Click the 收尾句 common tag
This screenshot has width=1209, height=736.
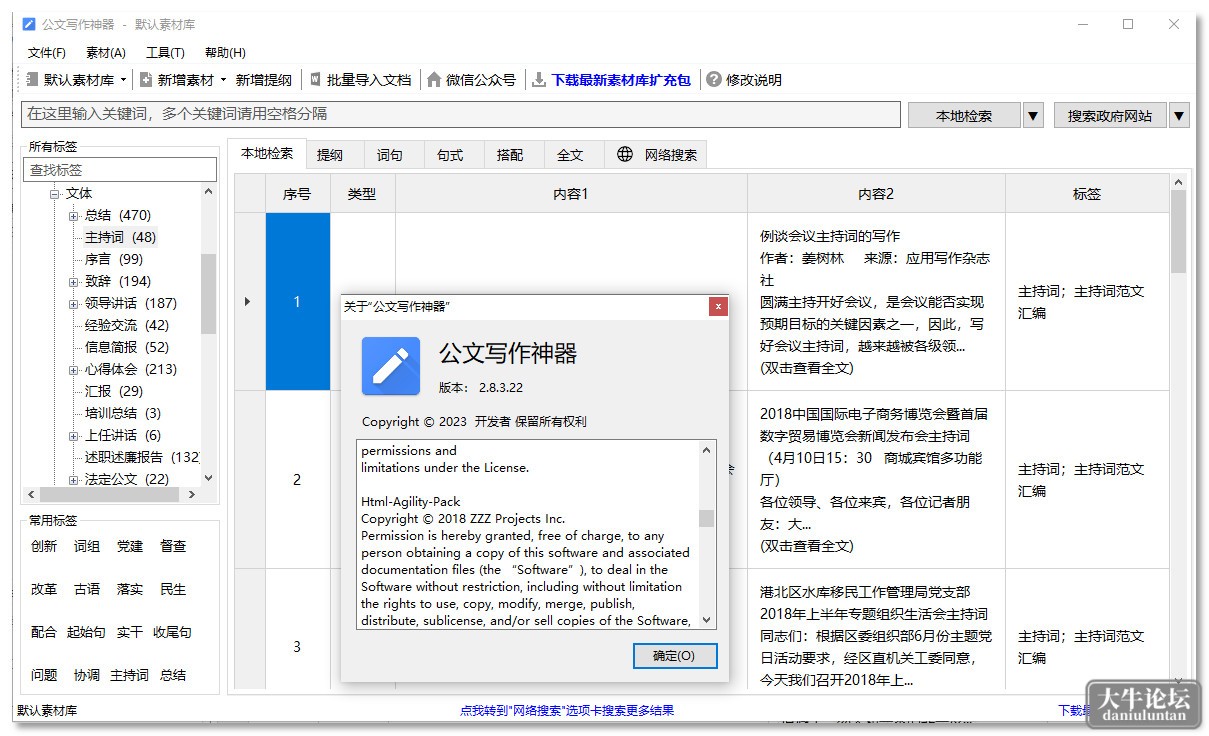[x=173, y=633]
